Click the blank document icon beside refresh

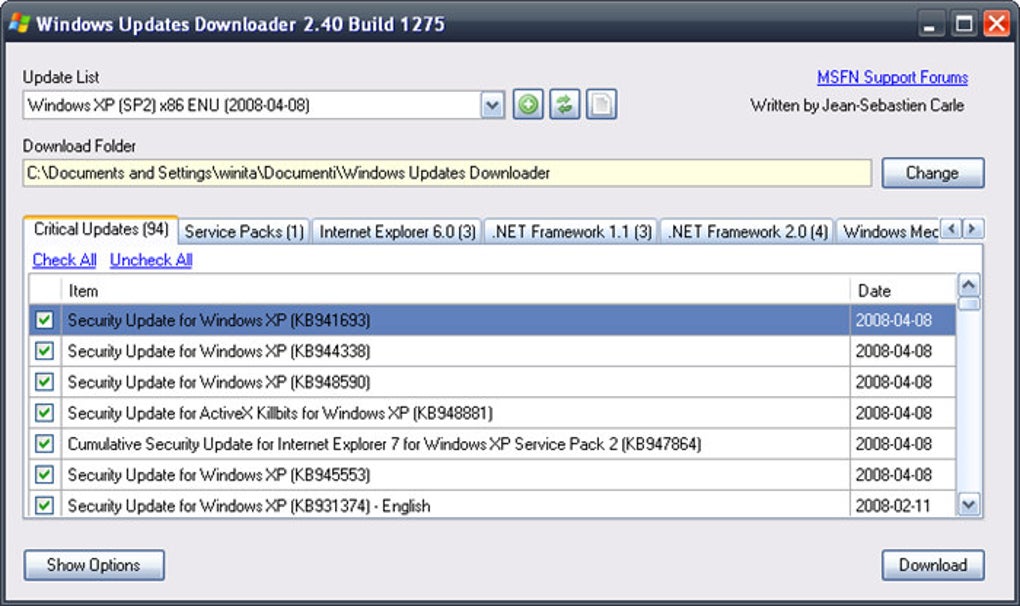[602, 105]
